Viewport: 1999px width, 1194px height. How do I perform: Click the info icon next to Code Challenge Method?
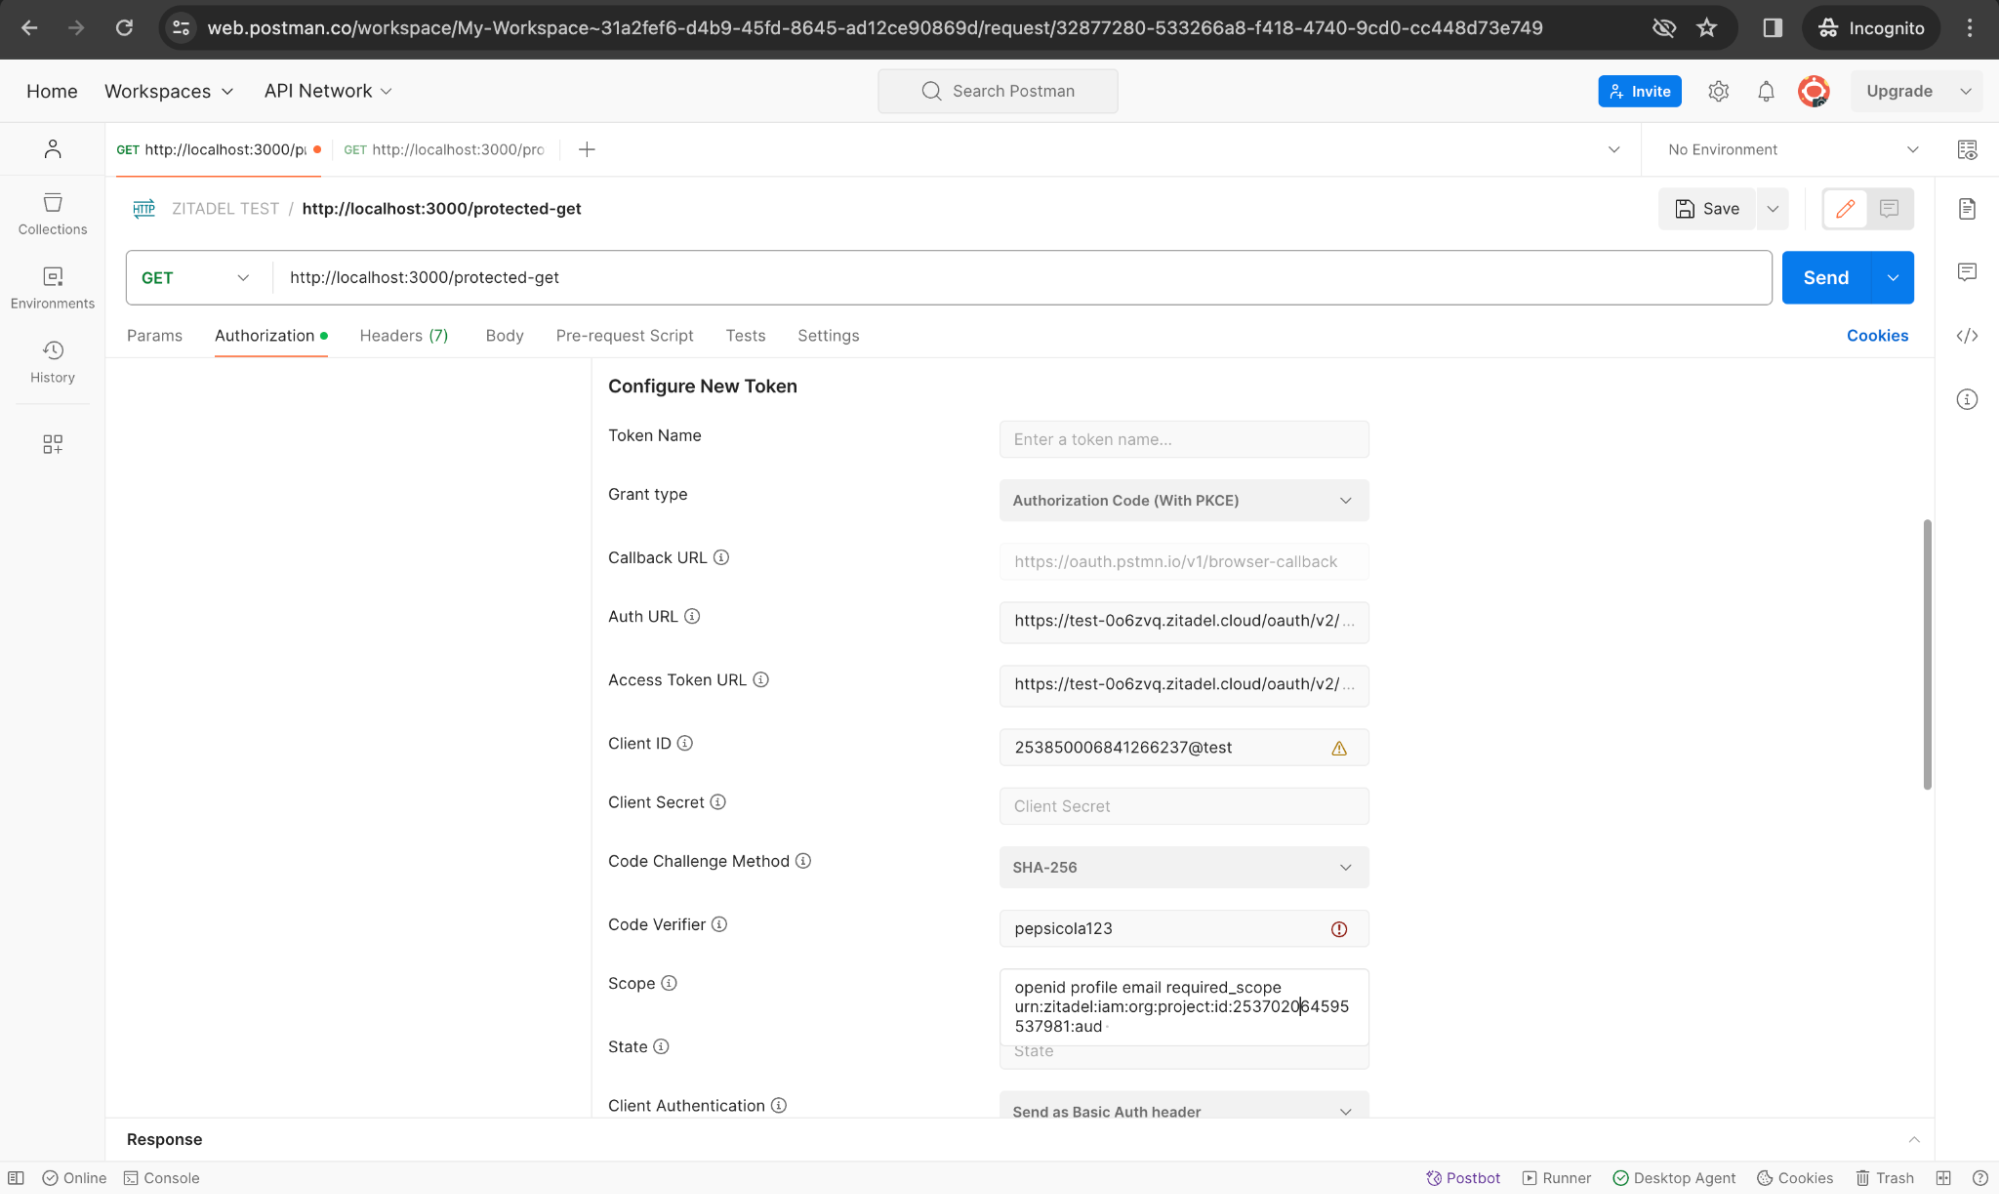[x=803, y=861]
